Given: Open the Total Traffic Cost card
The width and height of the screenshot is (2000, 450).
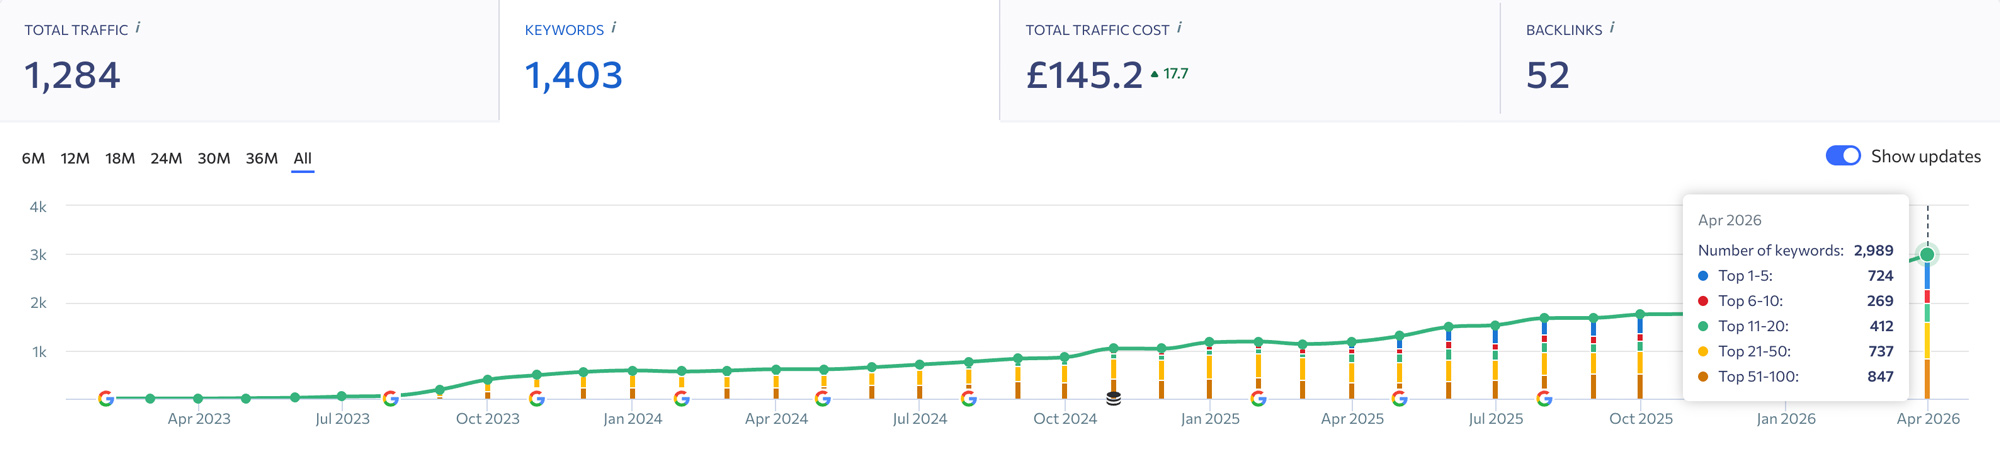Looking at the screenshot, I should (x=1250, y=60).
